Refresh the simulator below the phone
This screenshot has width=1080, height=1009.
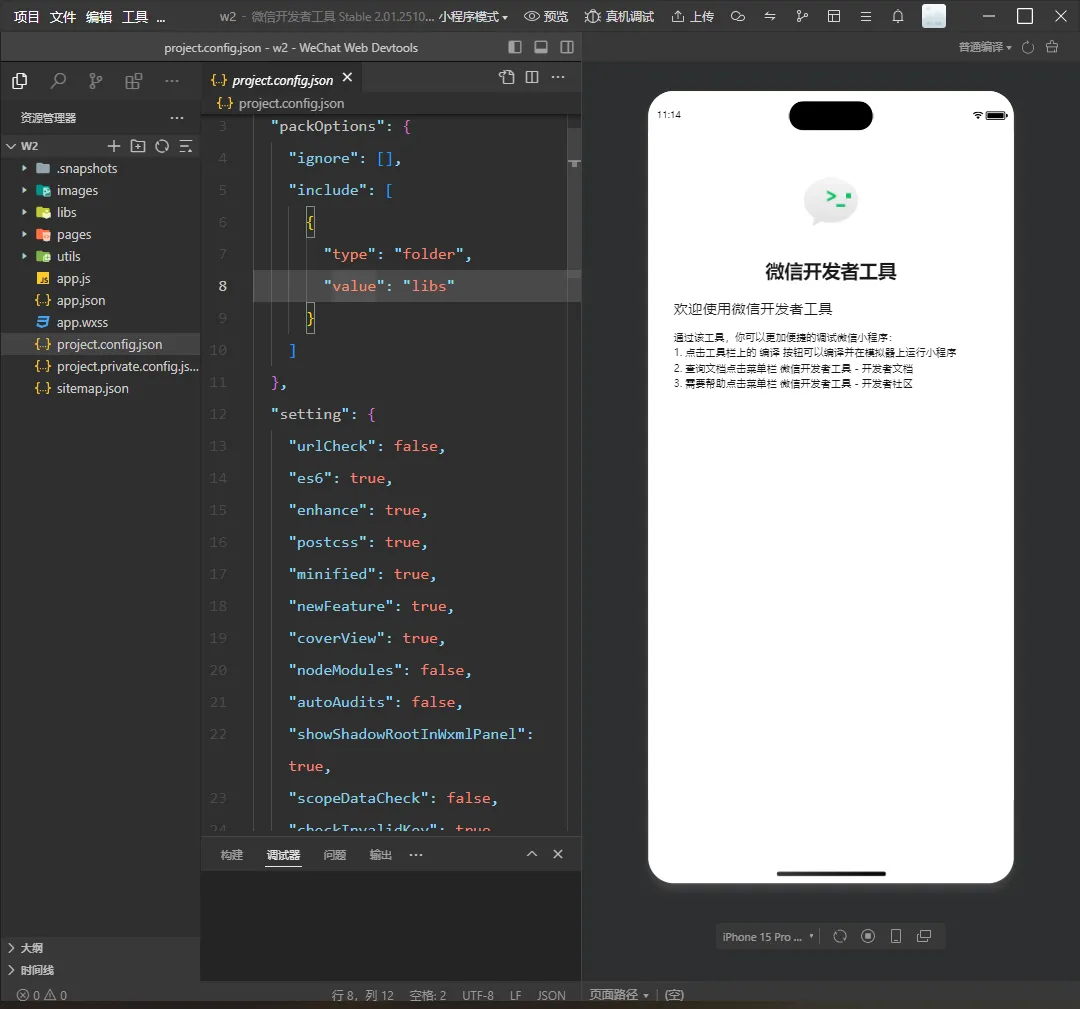(840, 936)
